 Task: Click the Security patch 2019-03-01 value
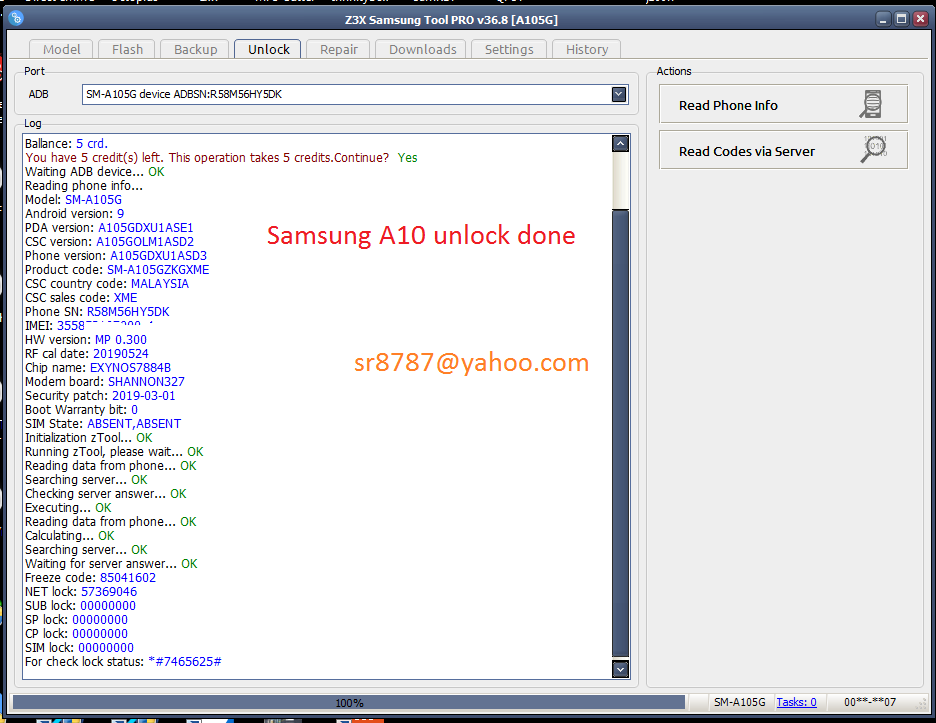tap(144, 396)
